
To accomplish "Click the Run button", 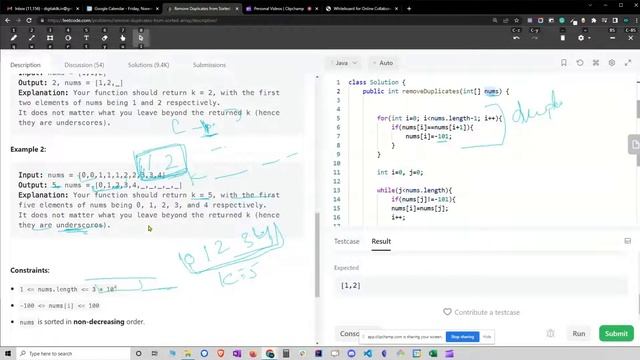I will [x=579, y=333].
